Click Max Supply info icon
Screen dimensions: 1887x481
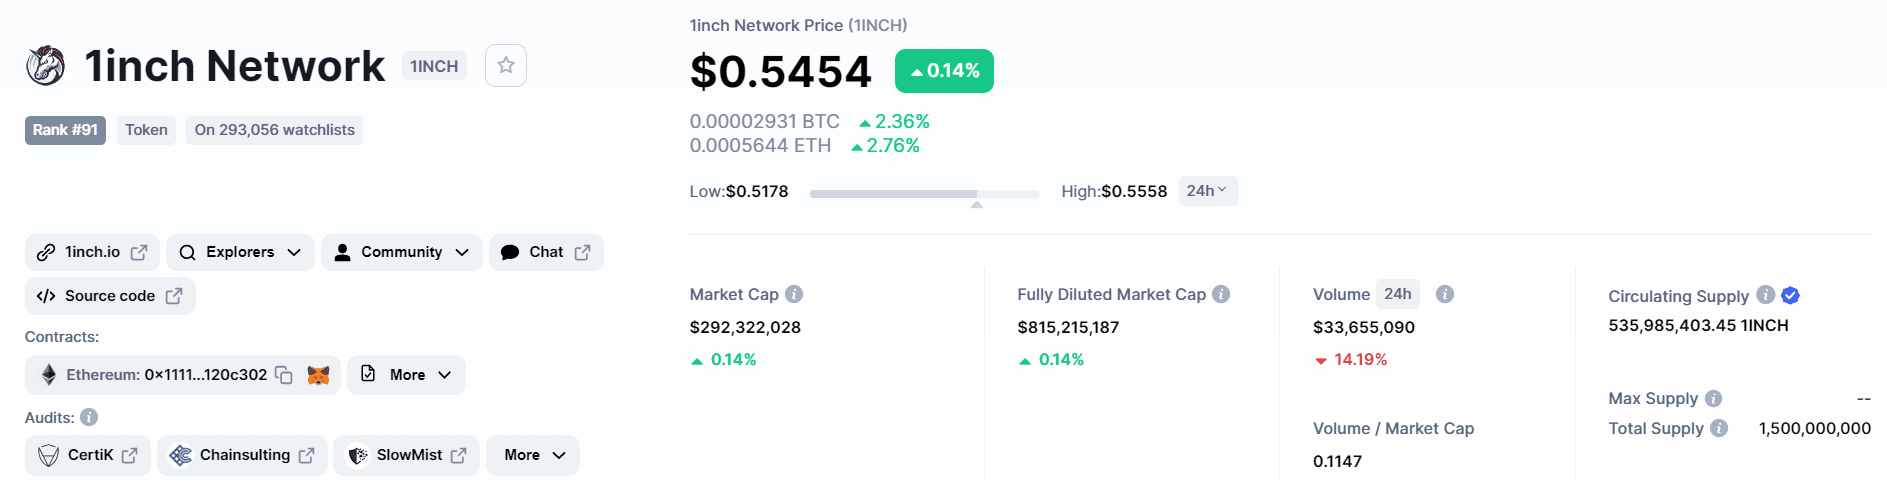pos(1714,398)
